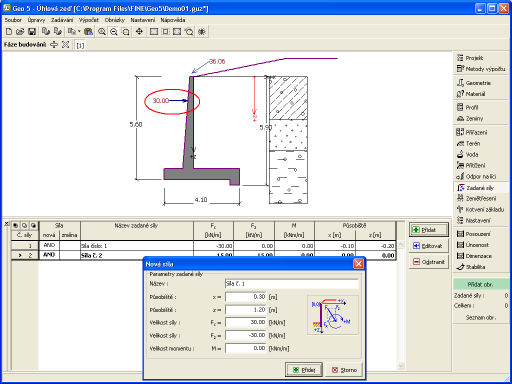
Task: Open the Úpravy menu
Action: (36, 20)
